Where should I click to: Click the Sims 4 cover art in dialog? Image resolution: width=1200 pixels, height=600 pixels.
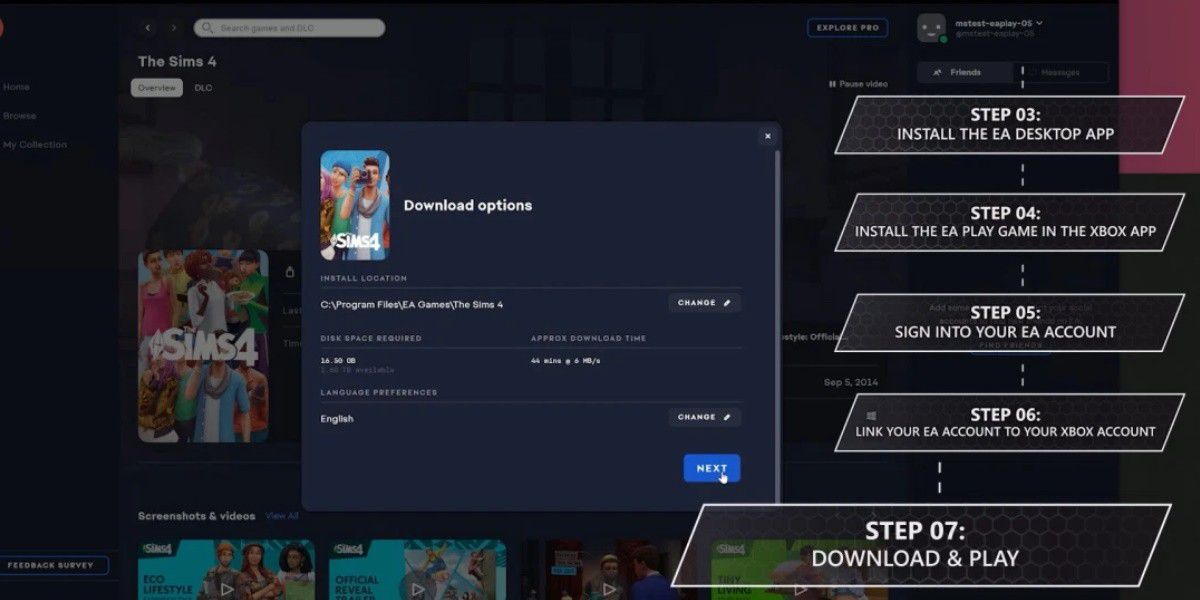pyautogui.click(x=355, y=205)
